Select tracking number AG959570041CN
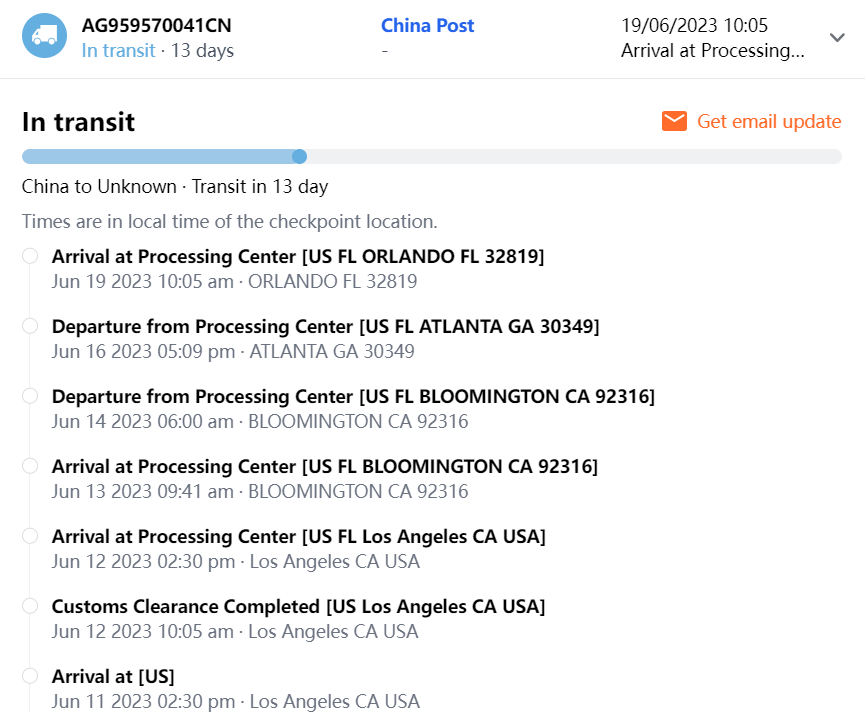The height and width of the screenshot is (713, 865). [x=156, y=25]
